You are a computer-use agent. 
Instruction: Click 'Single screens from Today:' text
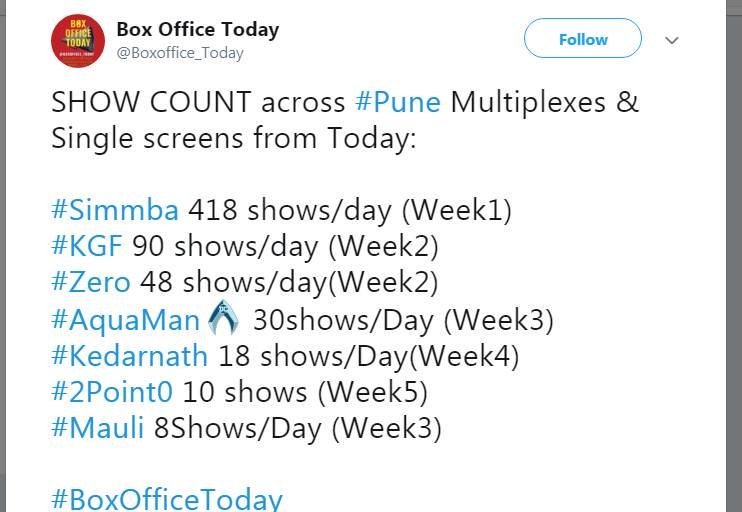(x=234, y=138)
